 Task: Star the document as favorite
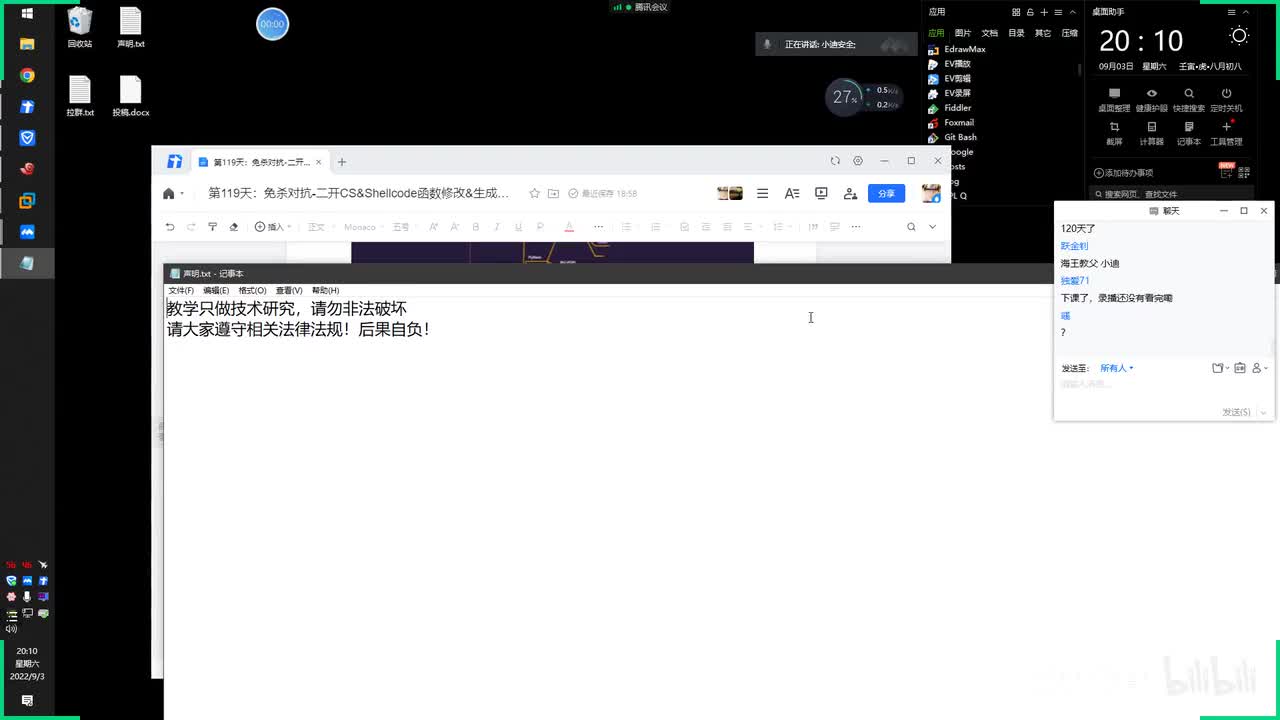pyautogui.click(x=535, y=193)
